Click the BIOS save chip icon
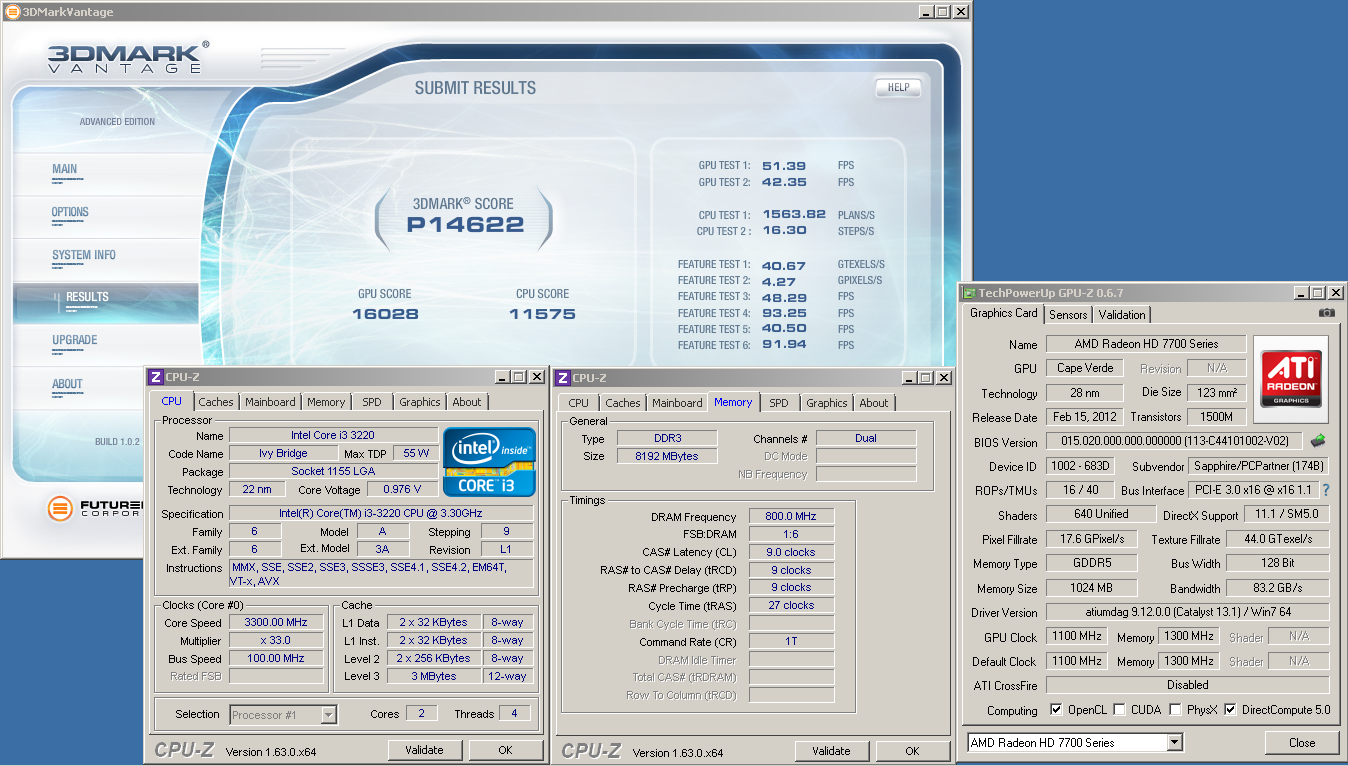1348x766 pixels. 1318,441
